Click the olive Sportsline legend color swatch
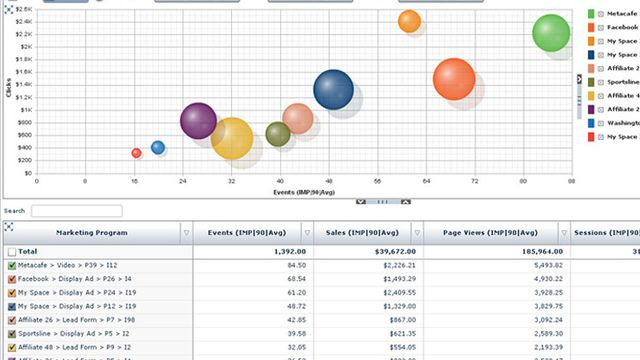Viewport: 640px width, 360px height. pyautogui.click(x=591, y=82)
